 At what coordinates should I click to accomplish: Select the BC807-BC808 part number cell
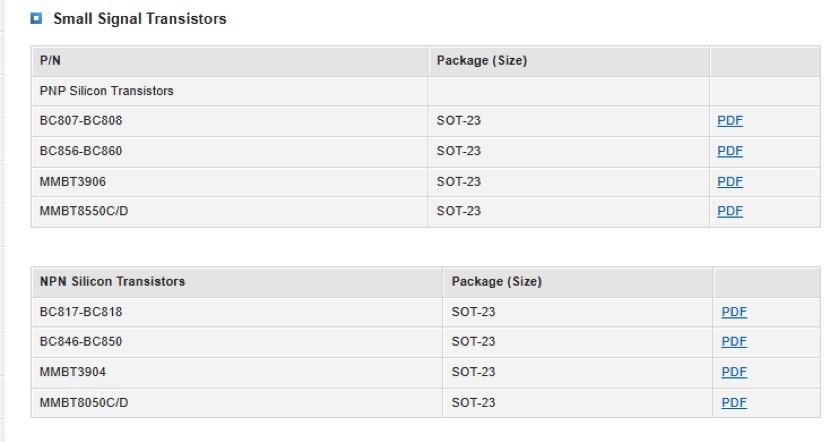coord(81,121)
